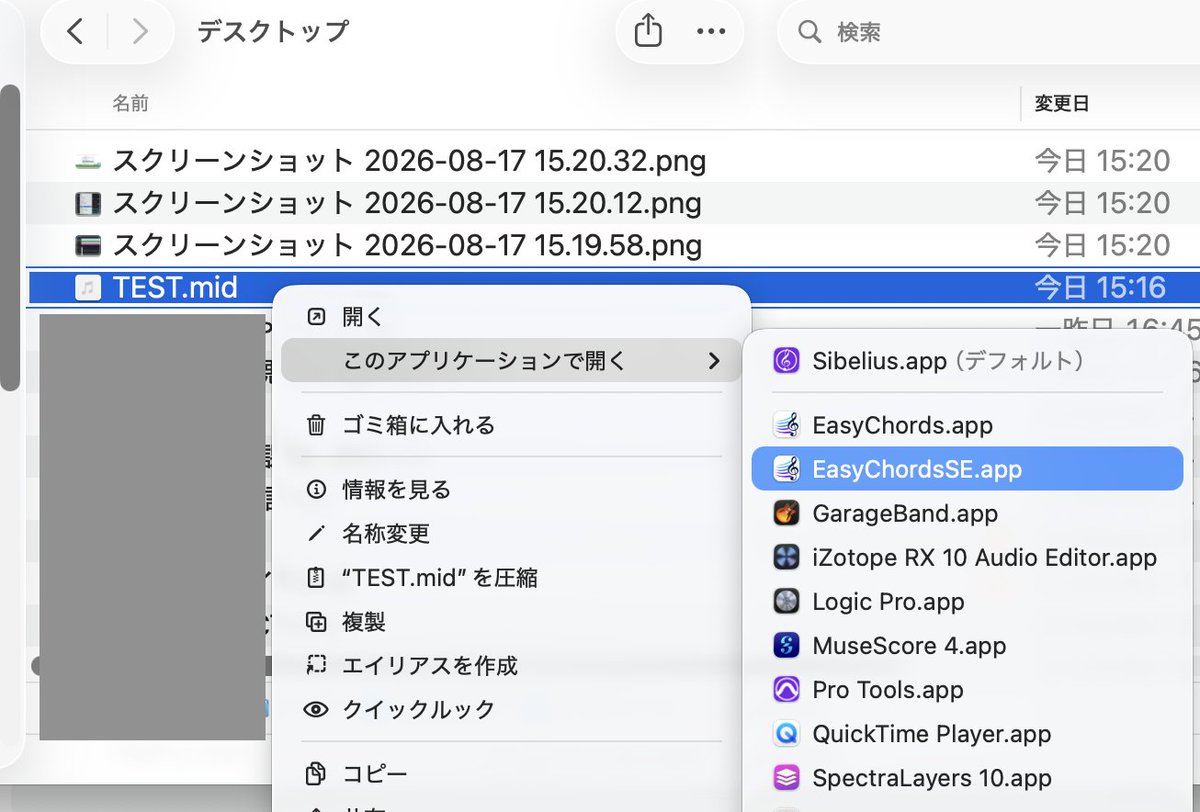This screenshot has height=812, width=1200.
Task: Click 今日 15:16 date of TEST.mid
Action: coord(1100,288)
